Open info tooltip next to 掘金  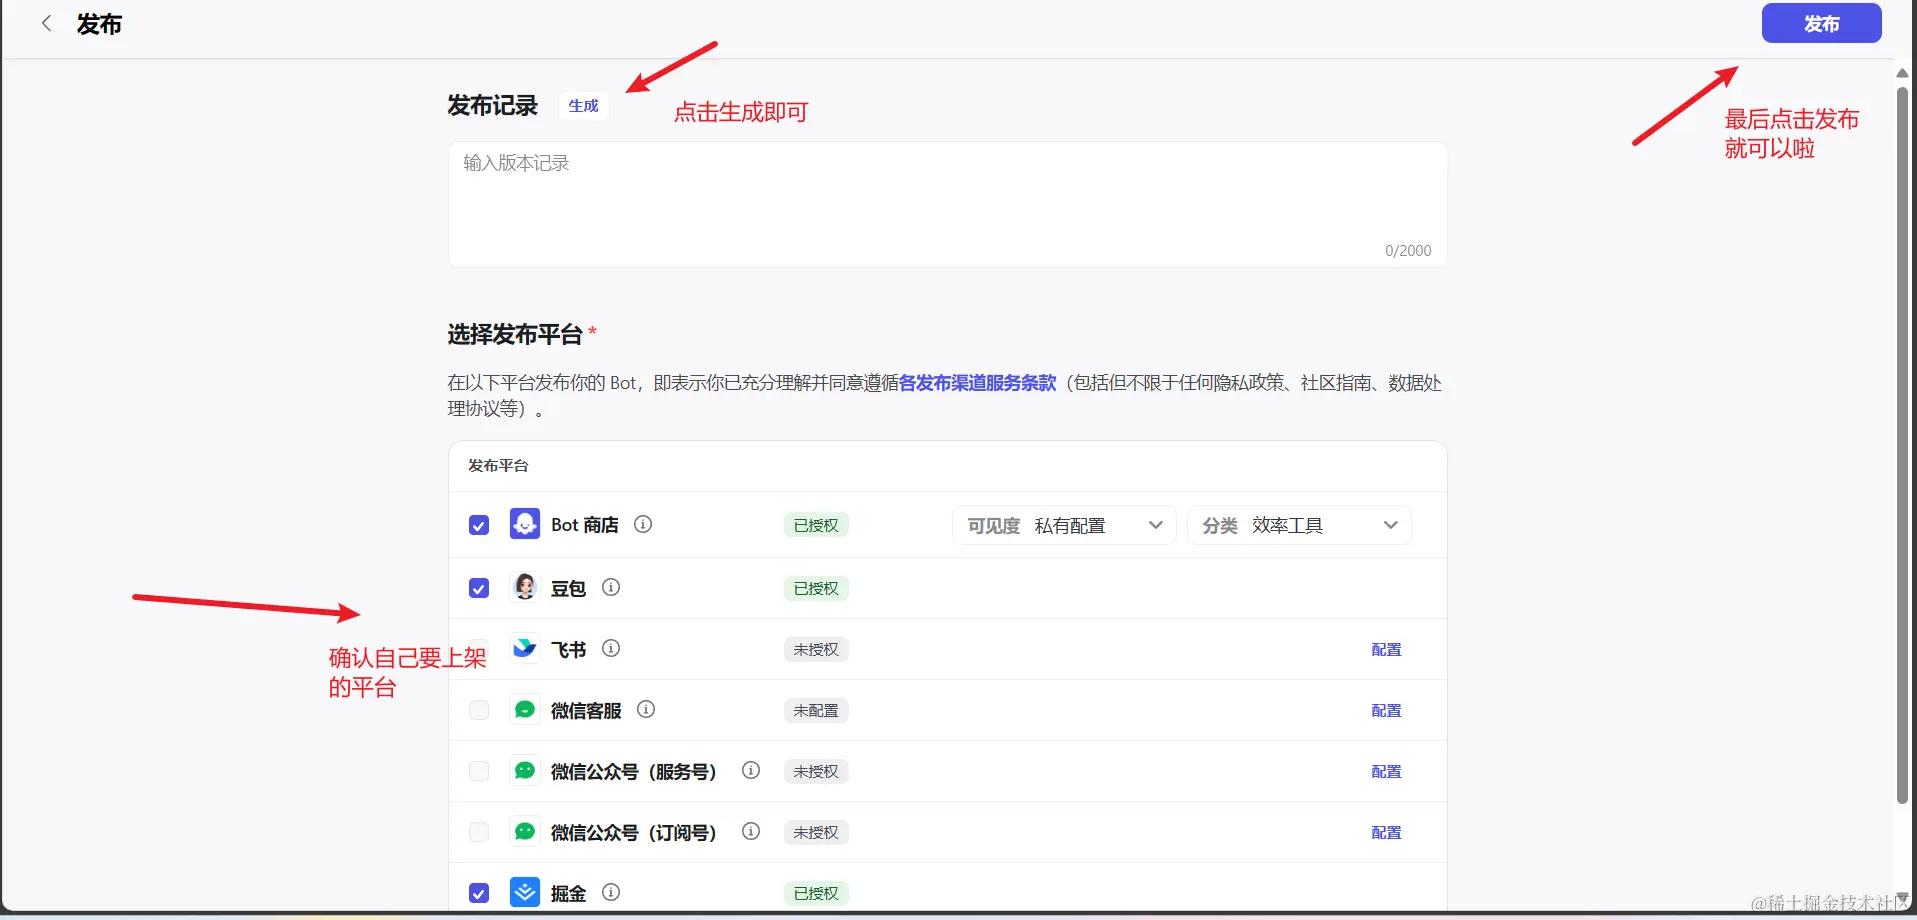[611, 892]
